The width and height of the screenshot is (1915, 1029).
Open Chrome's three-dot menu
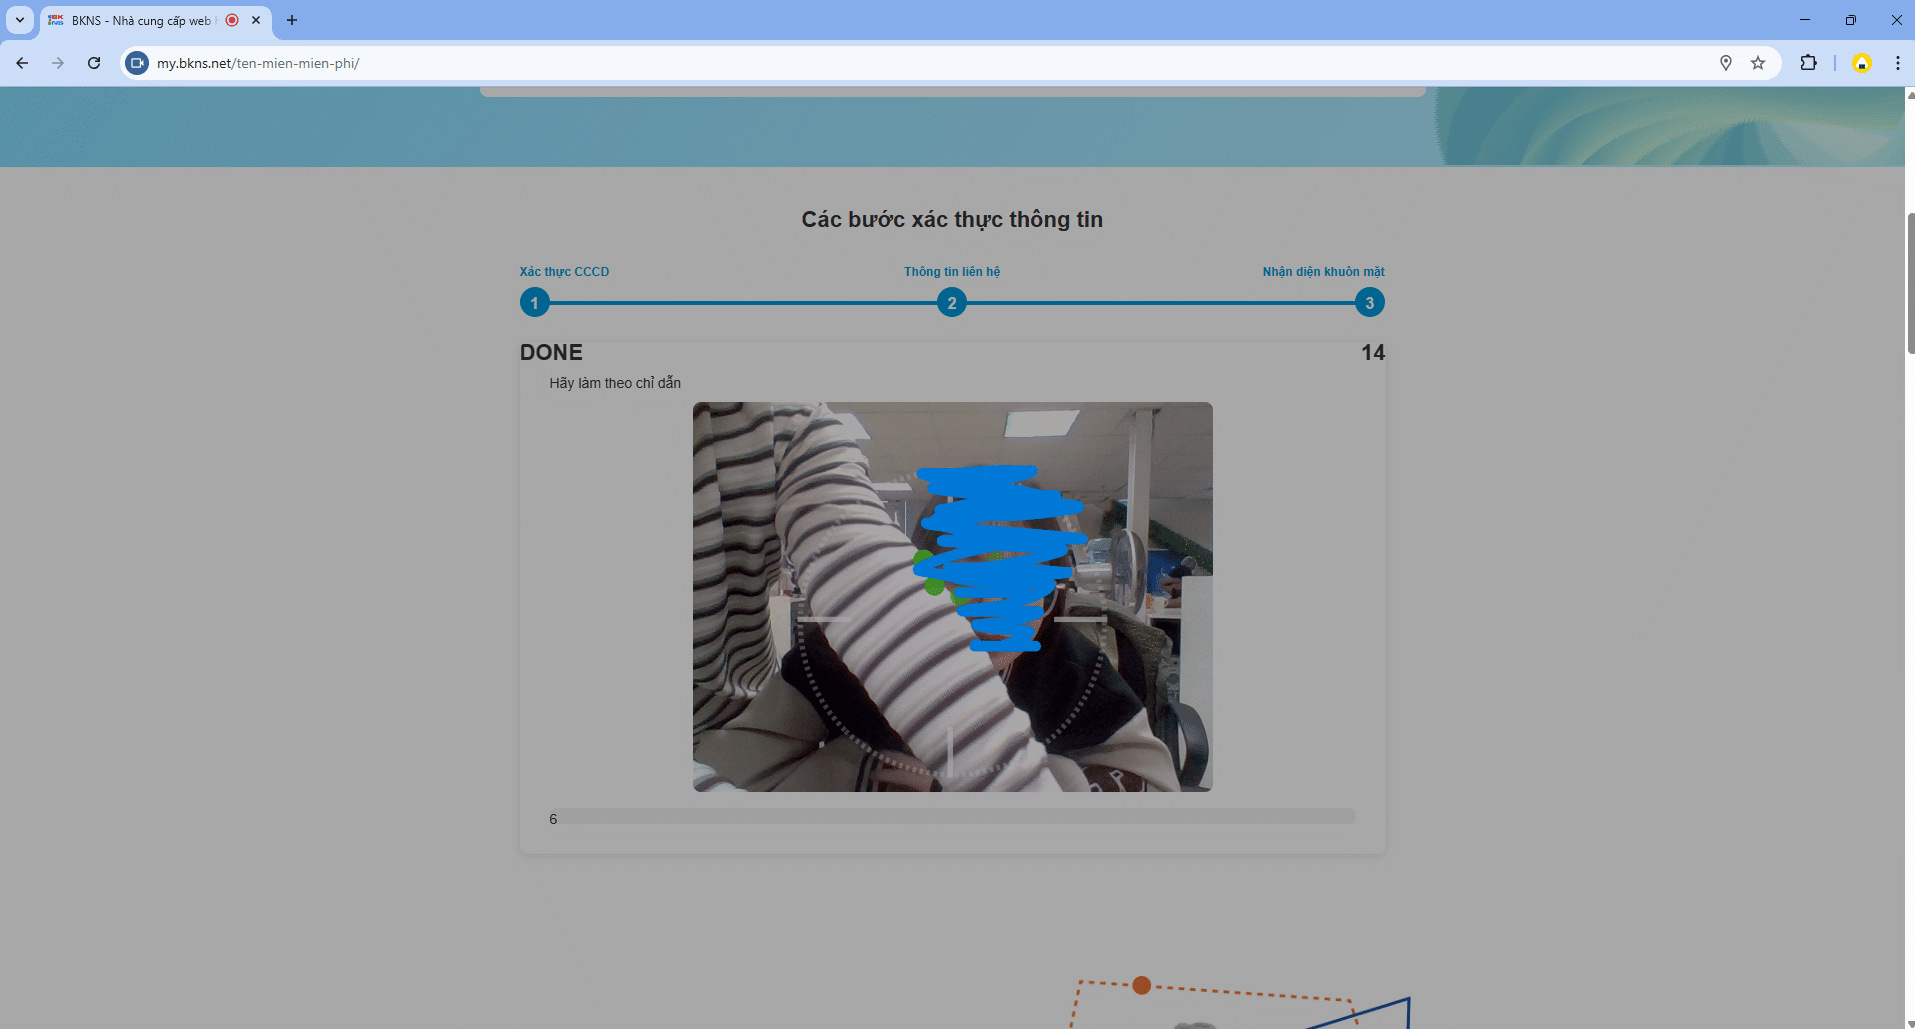(1897, 63)
